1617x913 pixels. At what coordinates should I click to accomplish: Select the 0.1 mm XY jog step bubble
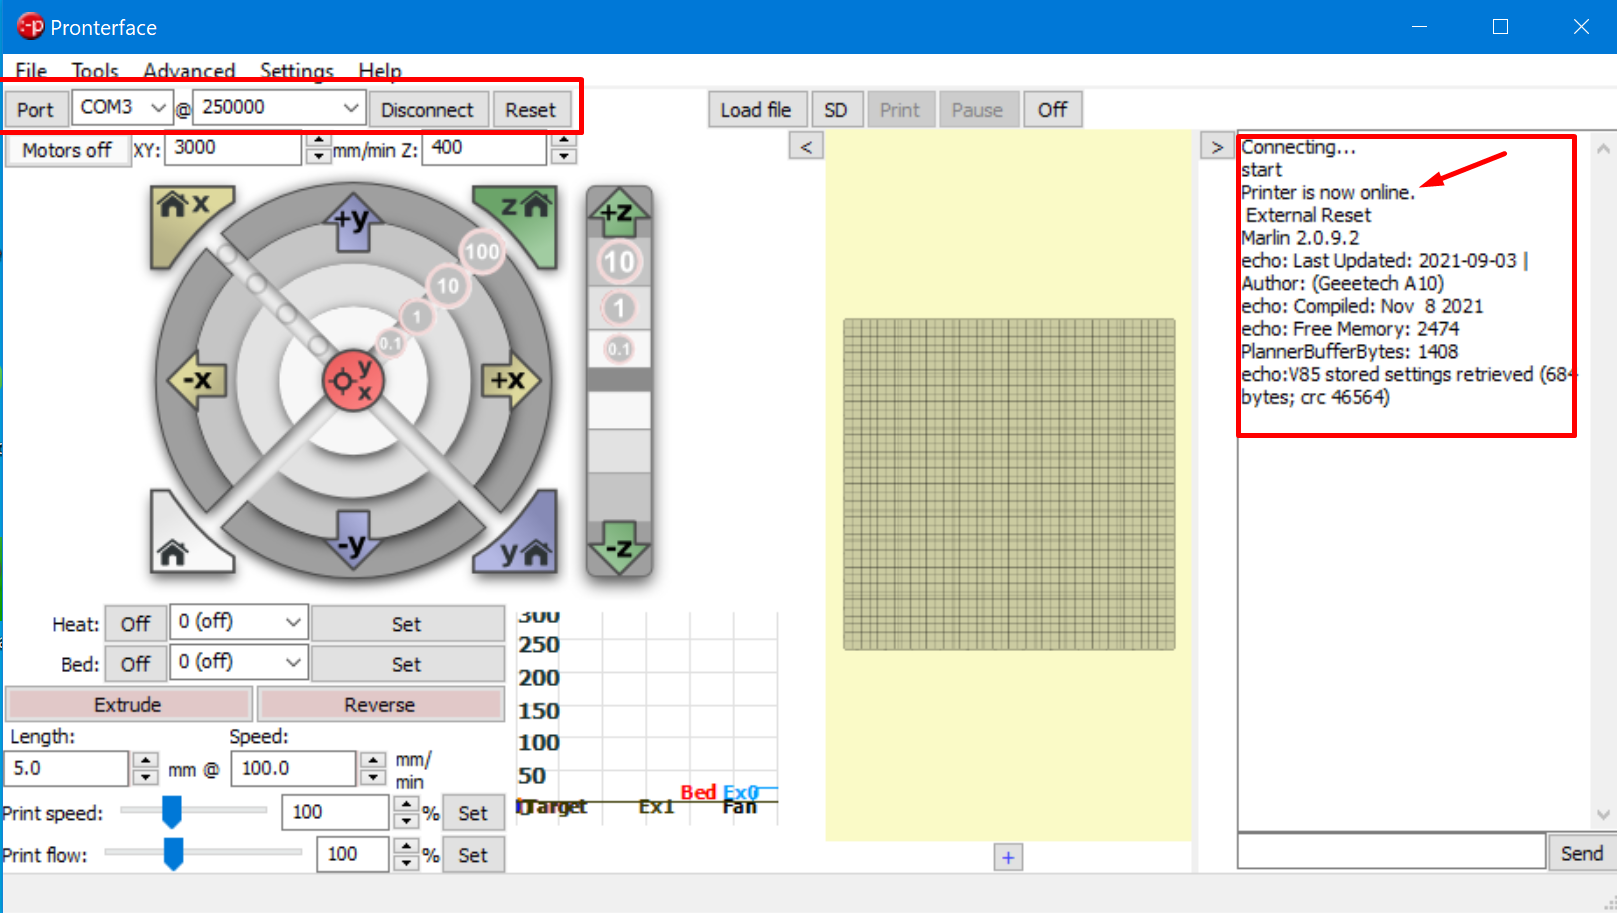point(390,343)
